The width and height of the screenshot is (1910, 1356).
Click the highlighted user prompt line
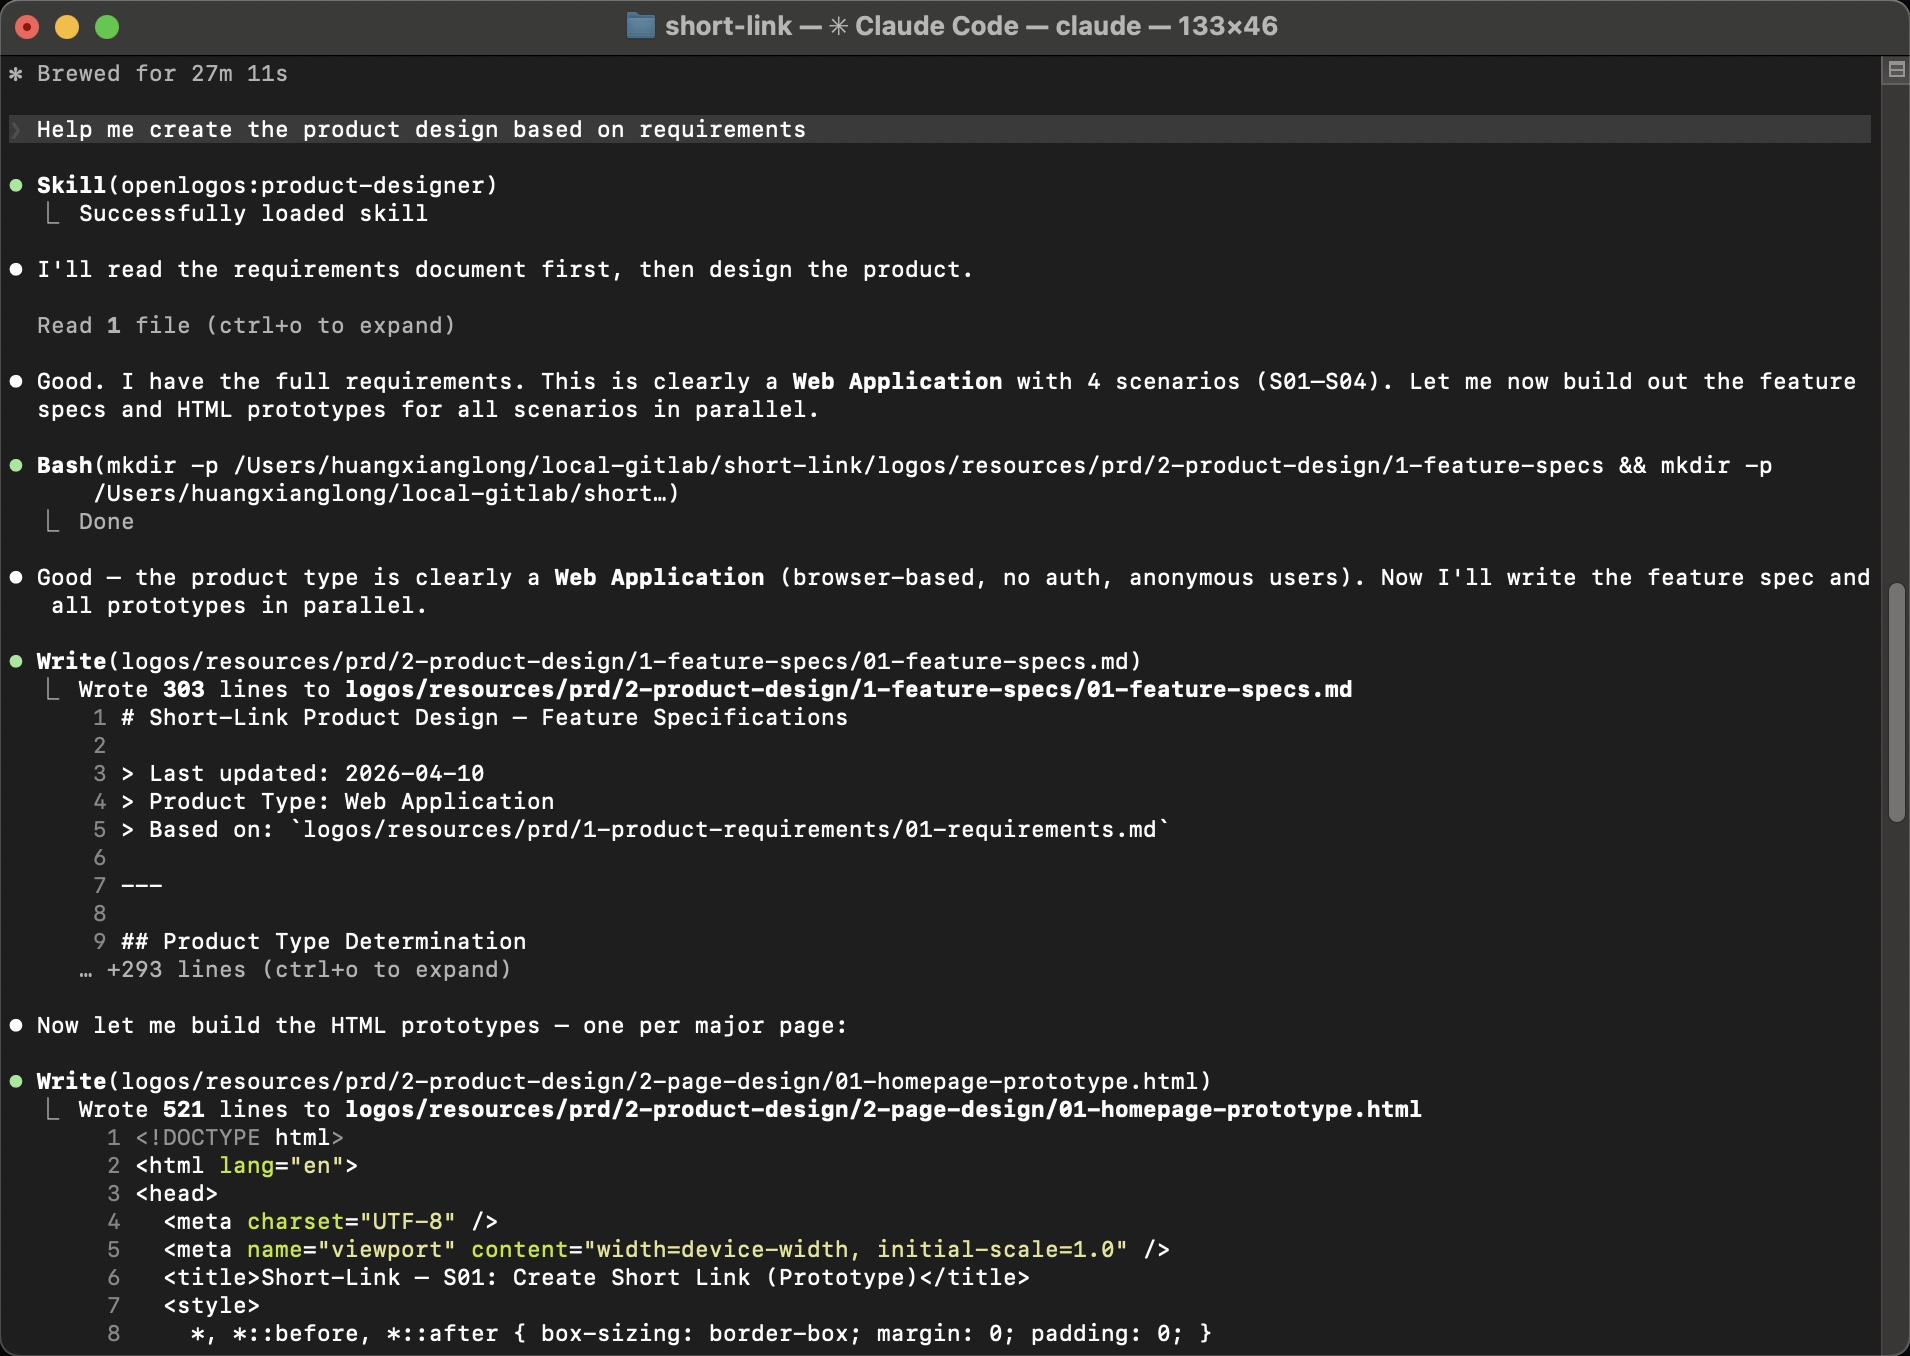420,129
